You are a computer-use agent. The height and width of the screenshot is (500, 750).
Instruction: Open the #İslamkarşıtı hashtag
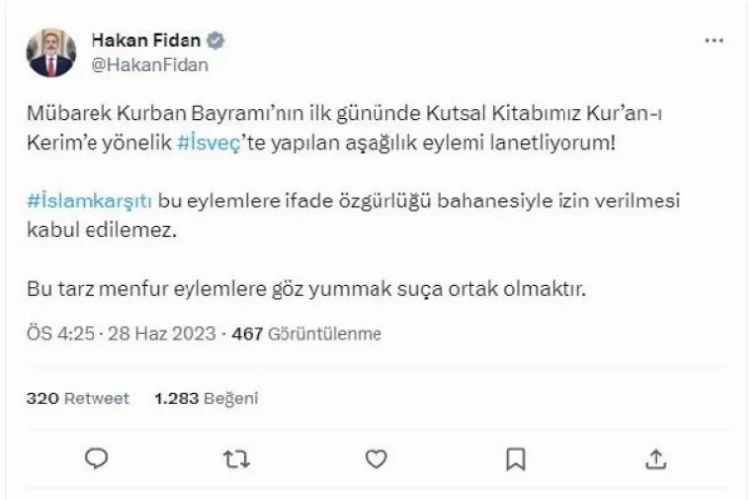(90, 200)
